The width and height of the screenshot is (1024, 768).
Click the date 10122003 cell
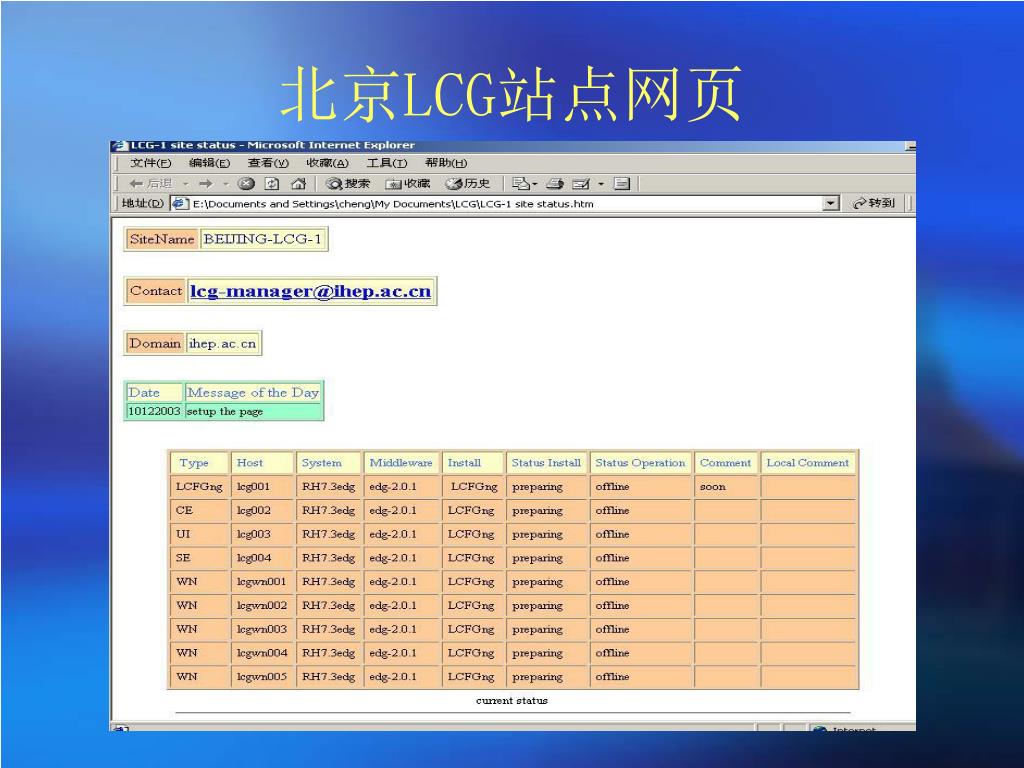coord(153,411)
